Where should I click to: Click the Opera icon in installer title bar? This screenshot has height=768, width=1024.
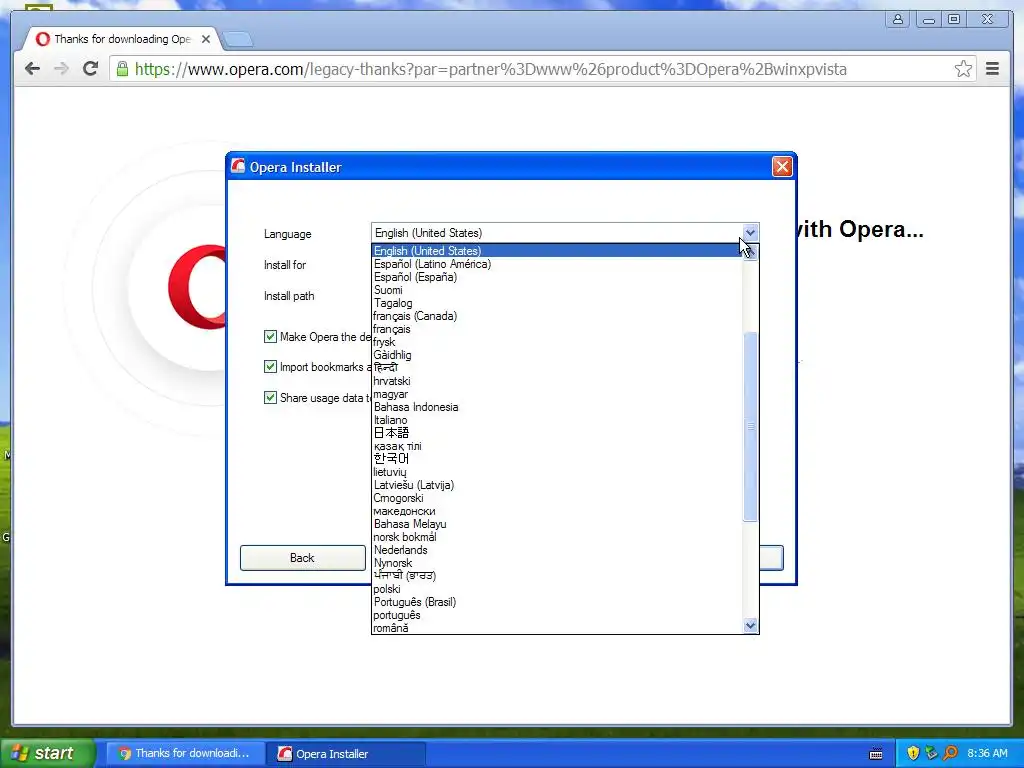238,167
